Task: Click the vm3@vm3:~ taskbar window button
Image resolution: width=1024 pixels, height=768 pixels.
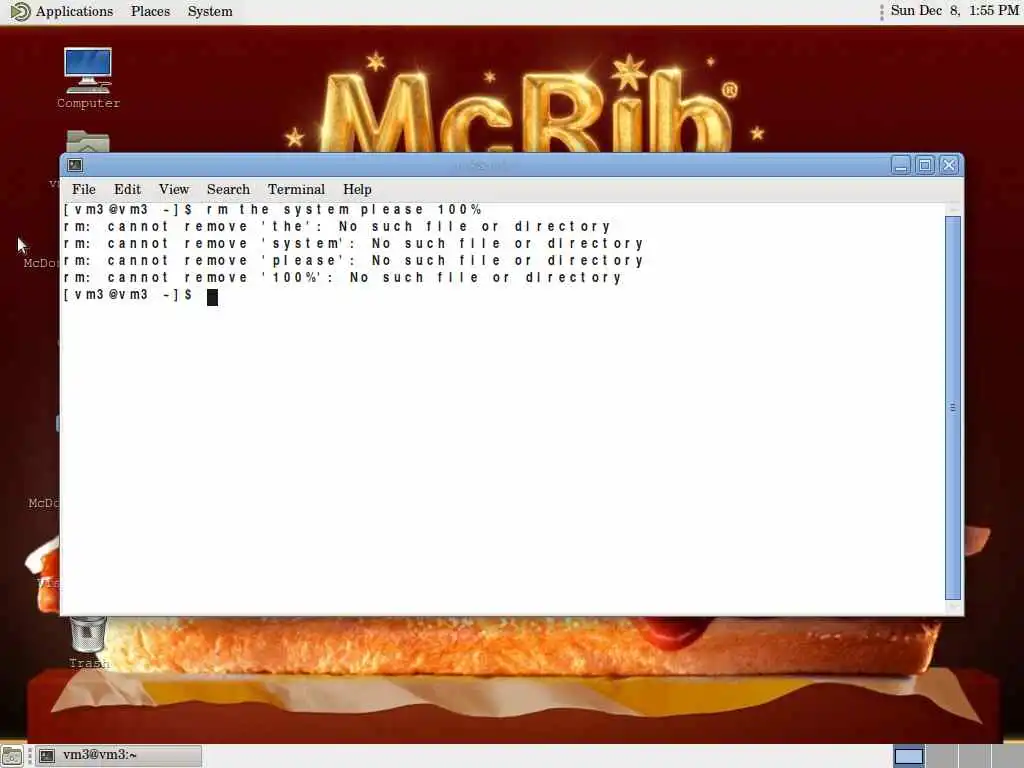Action: 118,756
